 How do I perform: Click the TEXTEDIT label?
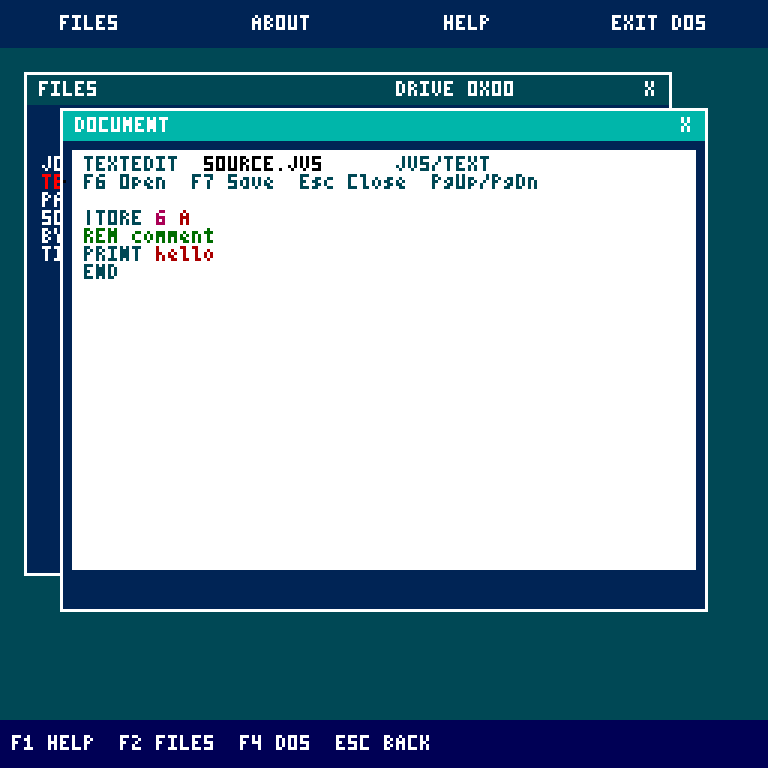130,164
